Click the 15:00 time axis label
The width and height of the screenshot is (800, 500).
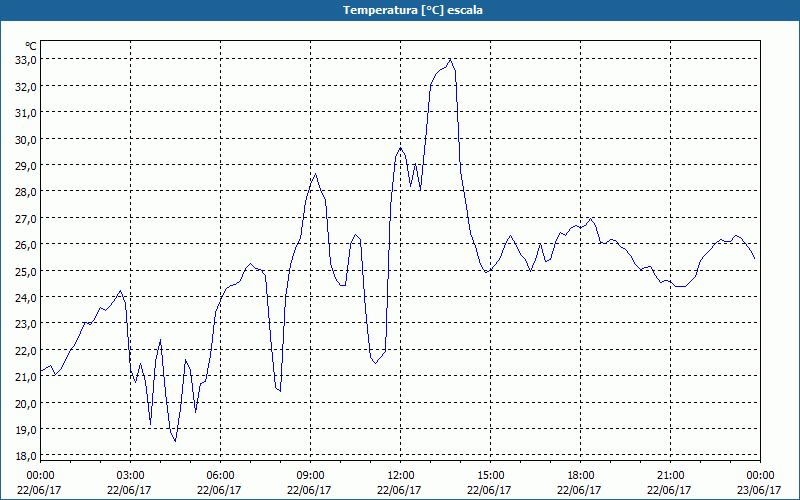[491, 476]
